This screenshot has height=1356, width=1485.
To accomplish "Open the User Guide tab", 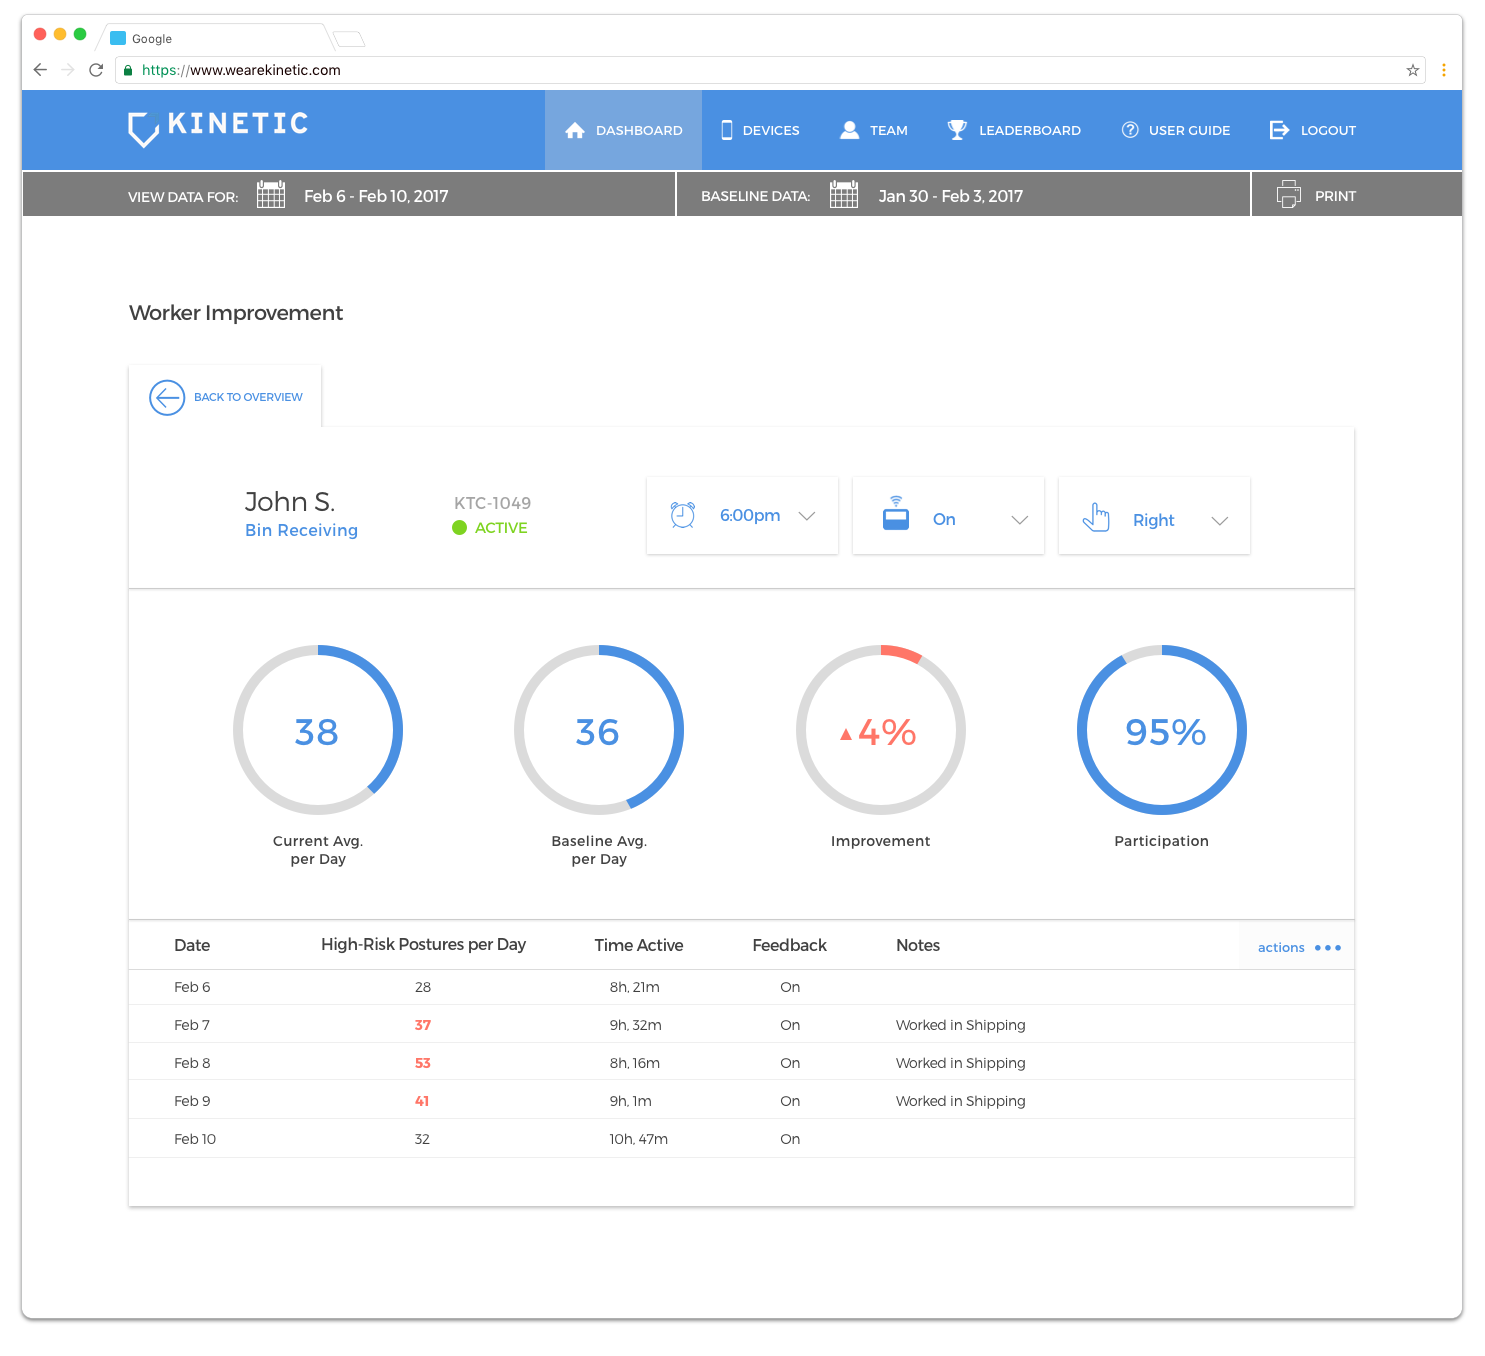I will pos(1176,130).
